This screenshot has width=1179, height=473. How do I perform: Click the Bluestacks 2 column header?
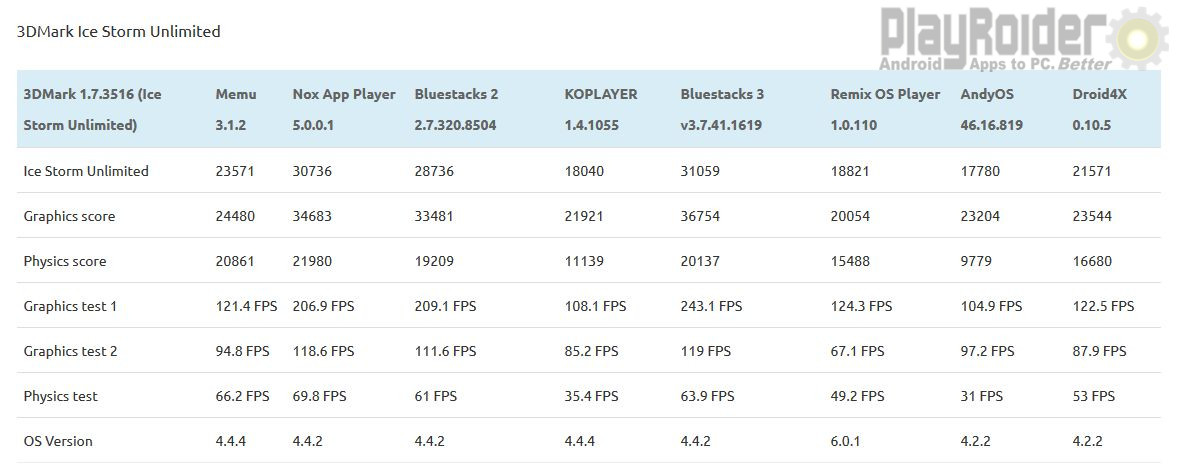456,110
